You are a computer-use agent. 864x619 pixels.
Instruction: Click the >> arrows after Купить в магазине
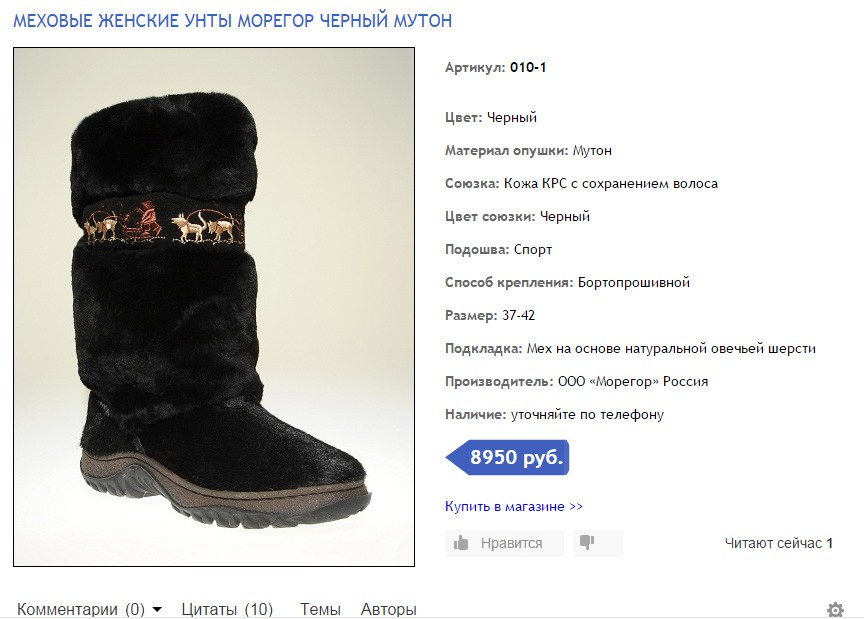[576, 507]
